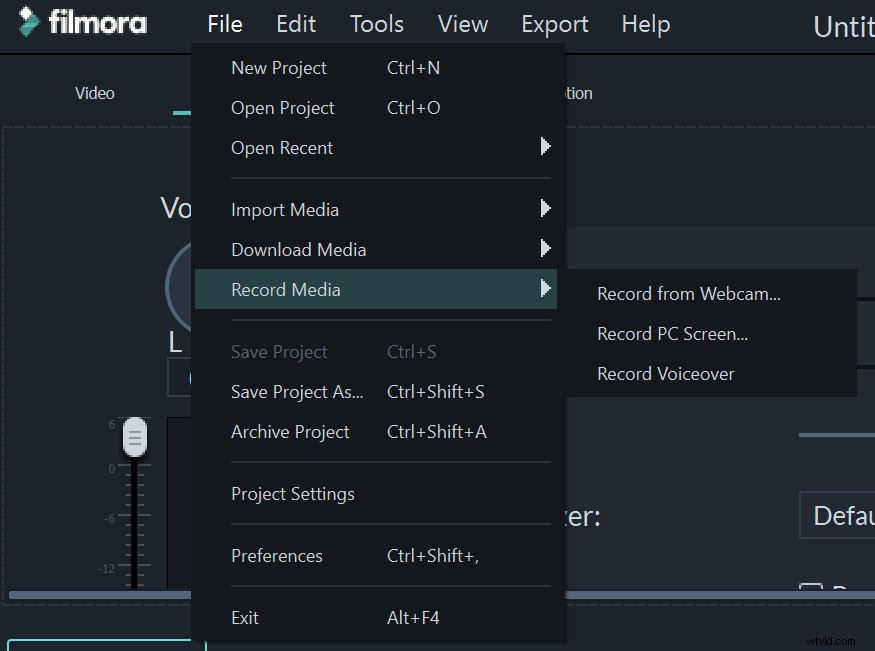Image resolution: width=875 pixels, height=651 pixels.
Task: Open the Preferences dialog
Action: point(277,556)
